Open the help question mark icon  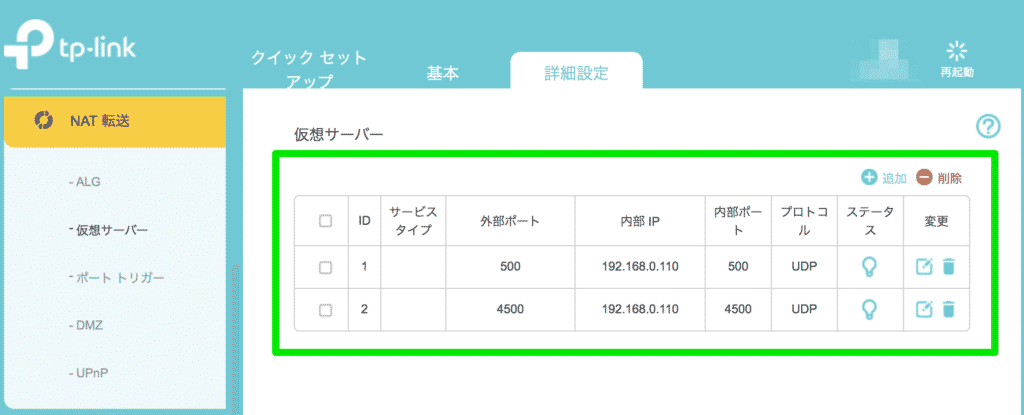pyautogui.click(x=988, y=126)
